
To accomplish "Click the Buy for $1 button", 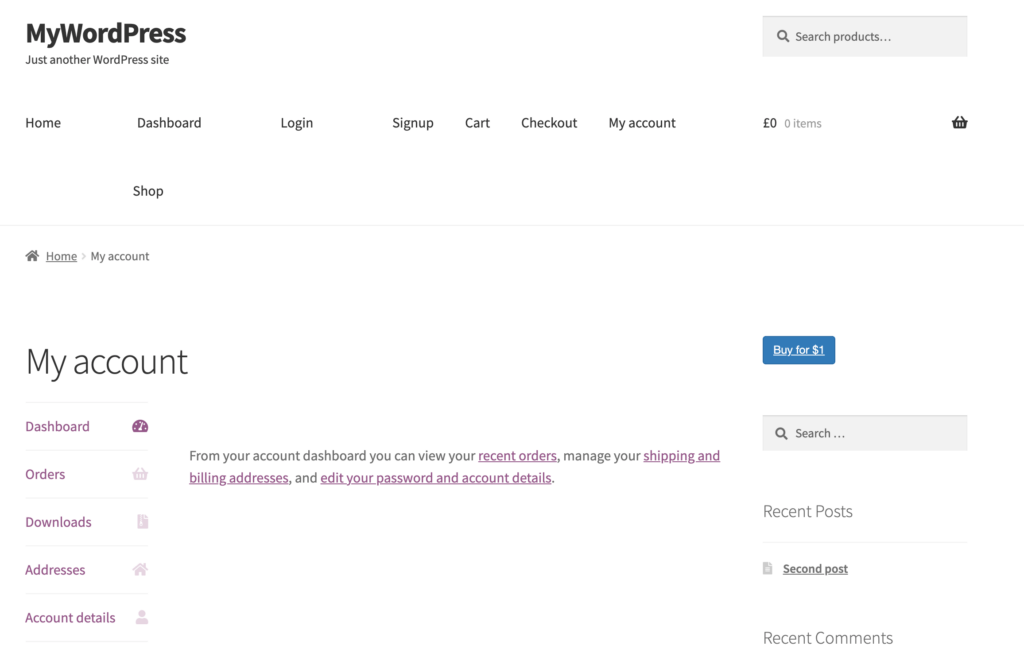I will point(799,350).
